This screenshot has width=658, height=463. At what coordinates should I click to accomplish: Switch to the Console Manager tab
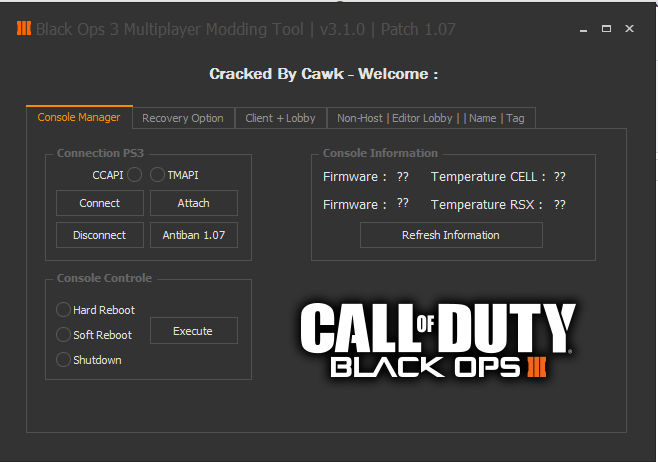(79, 117)
